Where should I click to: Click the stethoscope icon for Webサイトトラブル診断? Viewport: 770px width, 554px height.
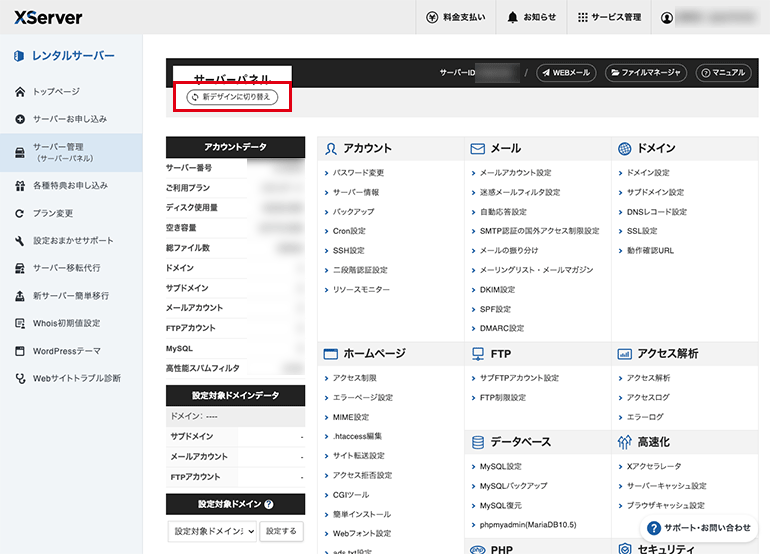[x=20, y=379]
